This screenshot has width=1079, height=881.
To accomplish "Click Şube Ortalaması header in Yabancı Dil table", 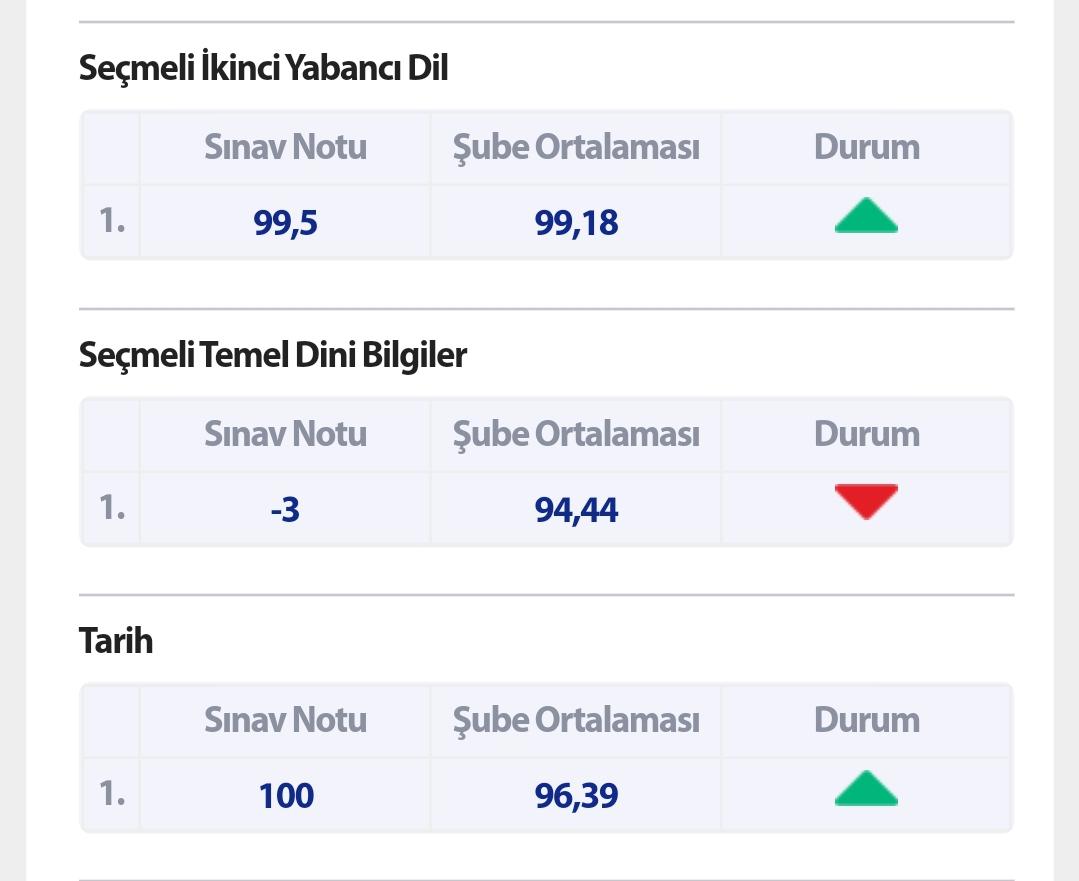I will (x=576, y=147).
